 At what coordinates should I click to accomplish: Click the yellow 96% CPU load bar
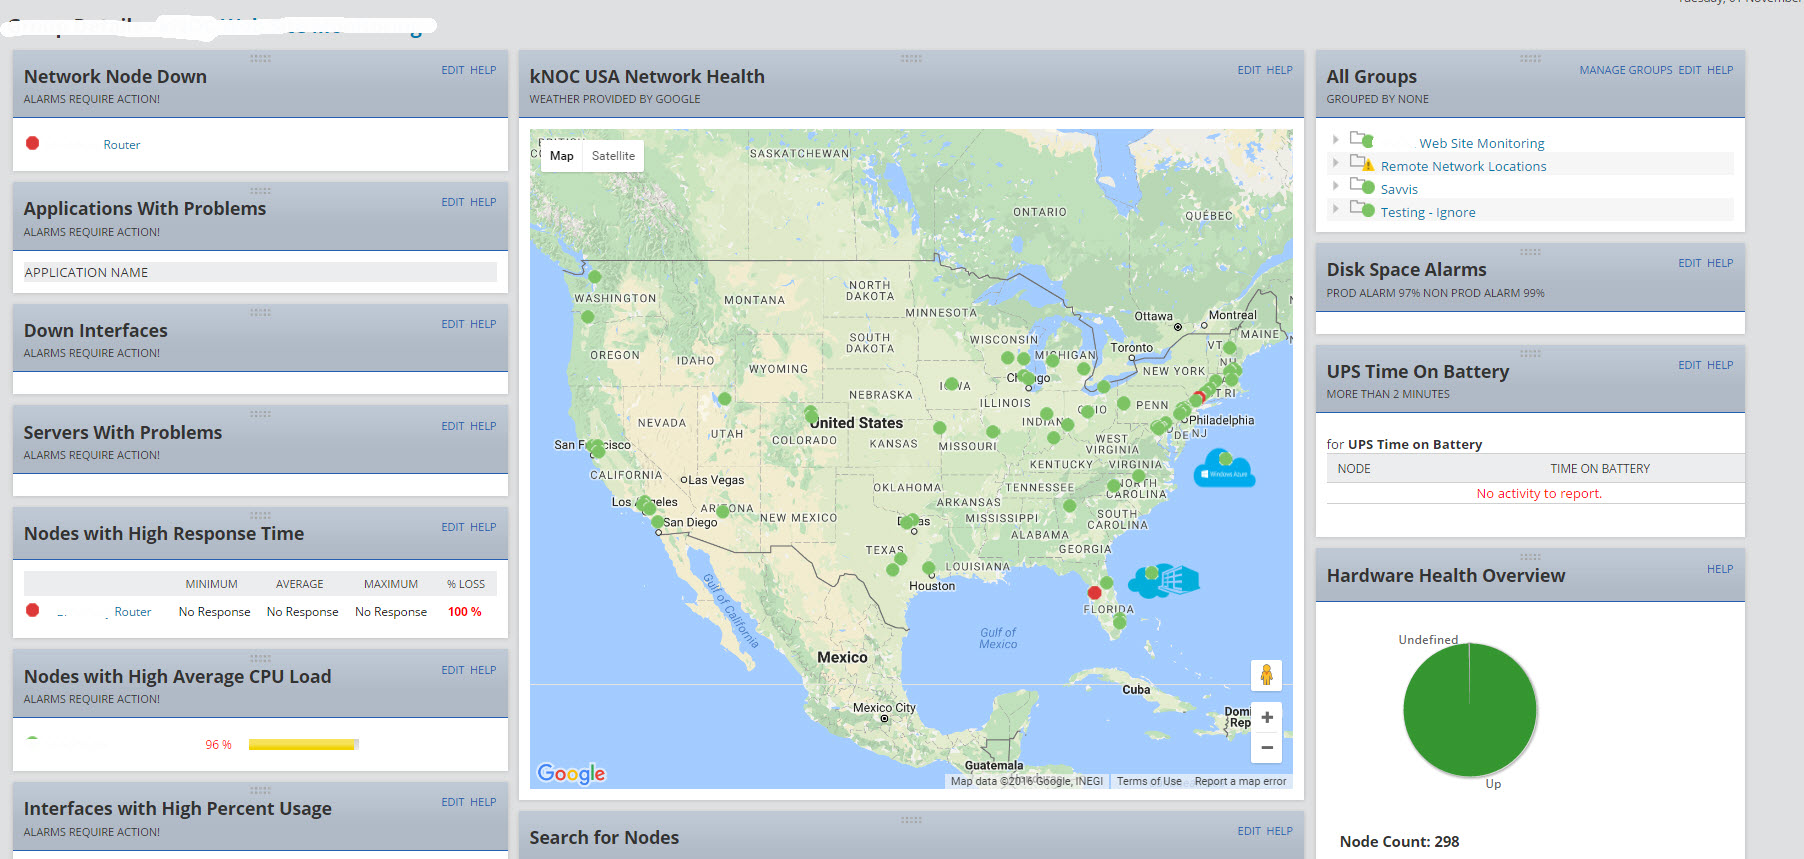(302, 744)
